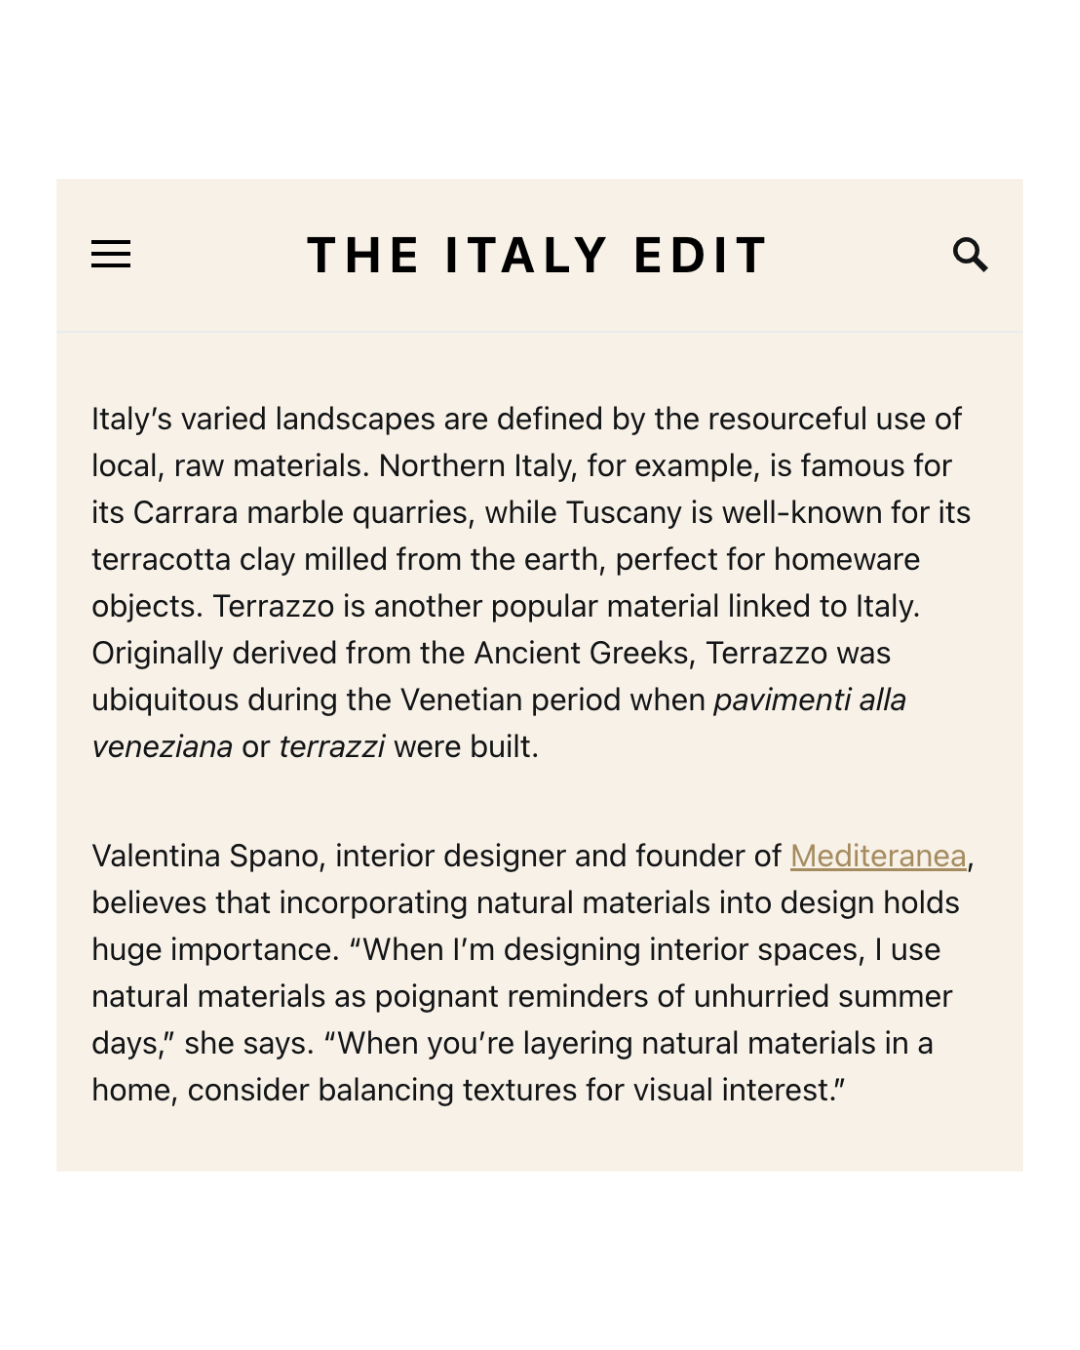Click the word "Tuscany" in the first paragraph
This screenshot has height=1350, width=1080.
pyautogui.click(x=624, y=513)
